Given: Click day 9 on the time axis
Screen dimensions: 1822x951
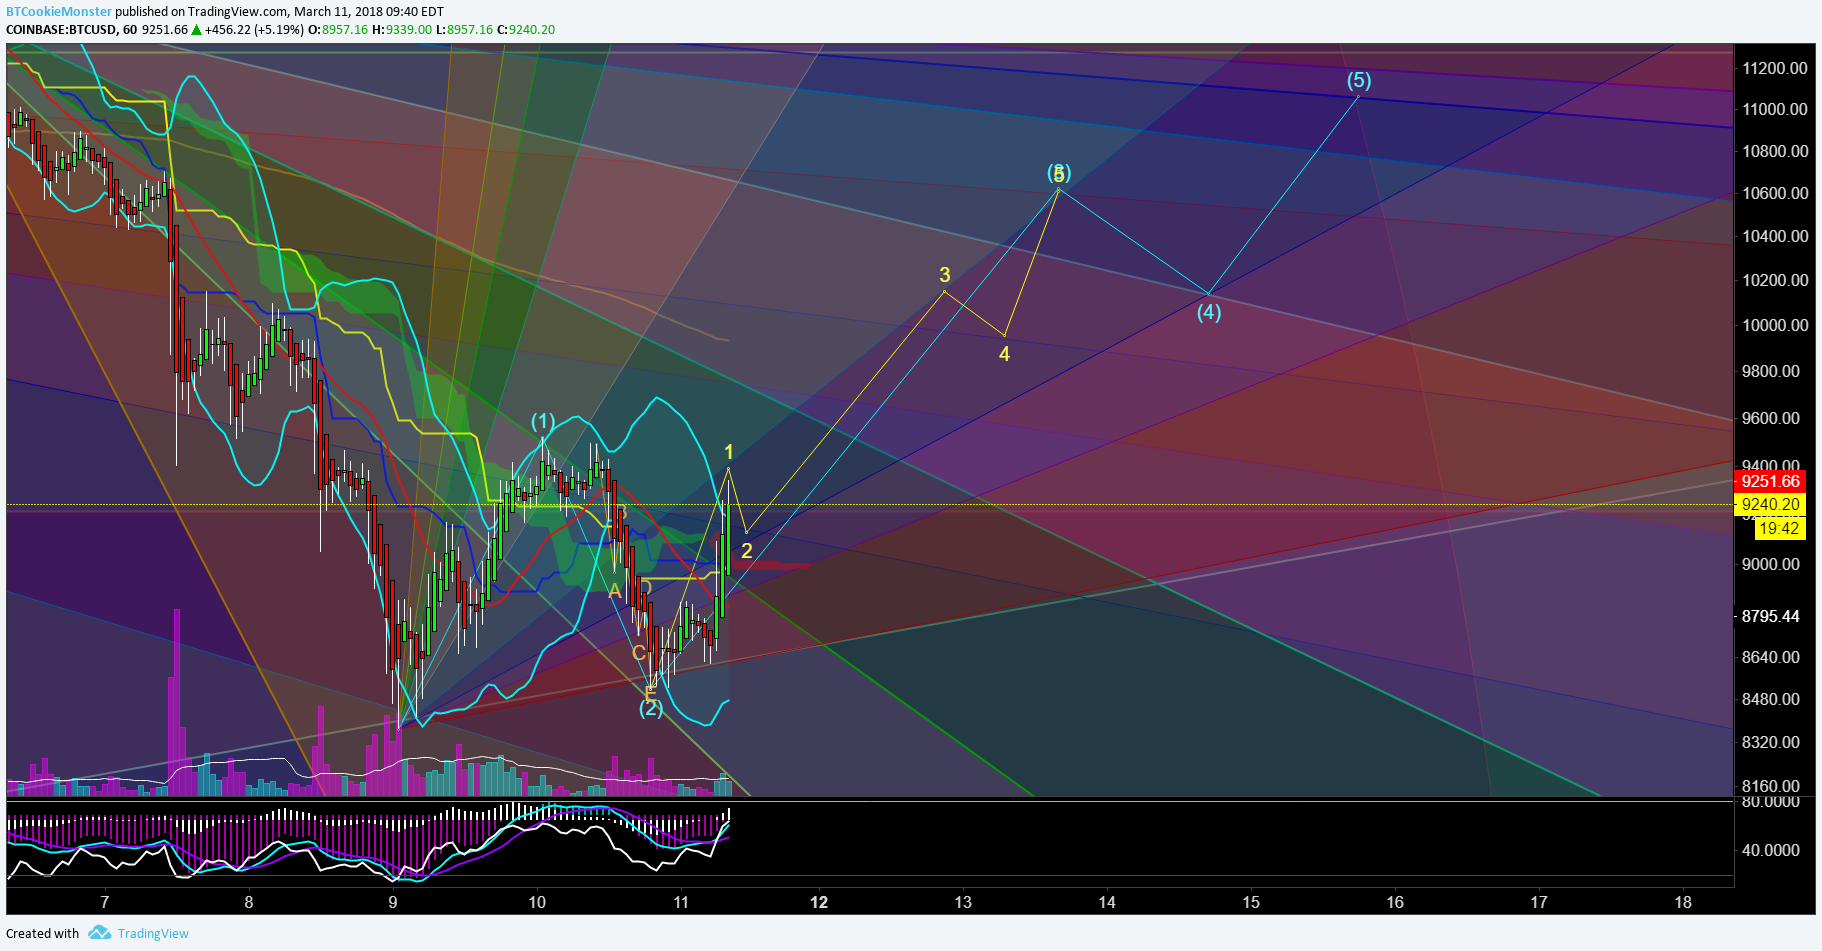Looking at the screenshot, I should pos(393,902).
